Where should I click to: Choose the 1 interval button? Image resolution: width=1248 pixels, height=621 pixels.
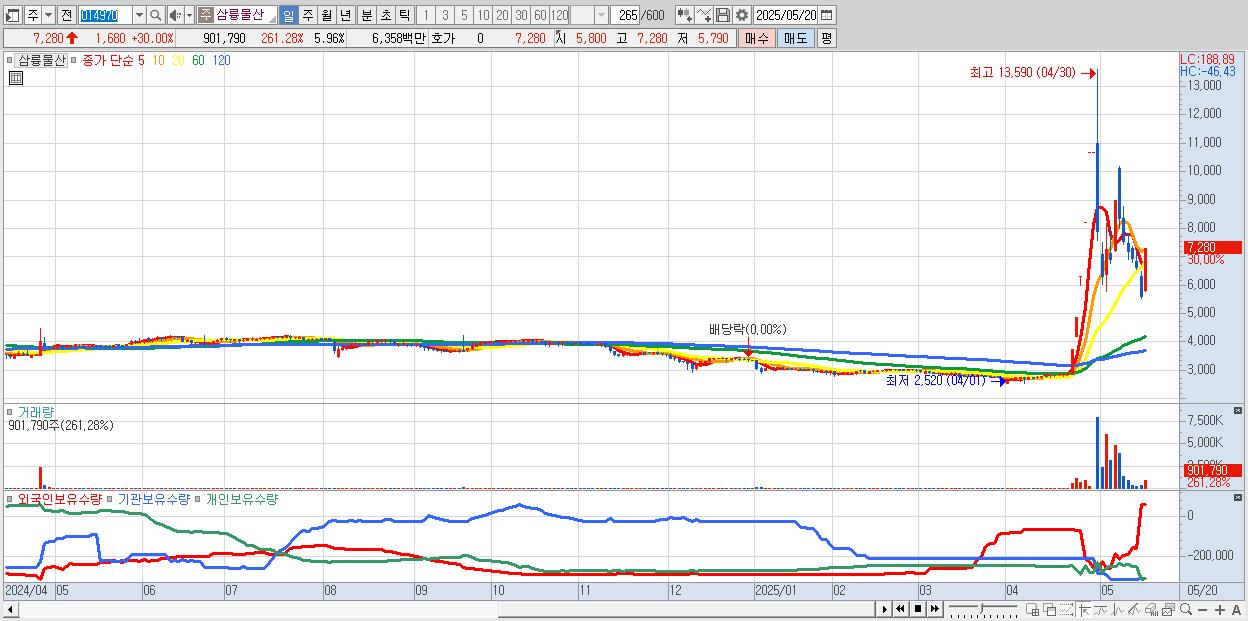[425, 15]
